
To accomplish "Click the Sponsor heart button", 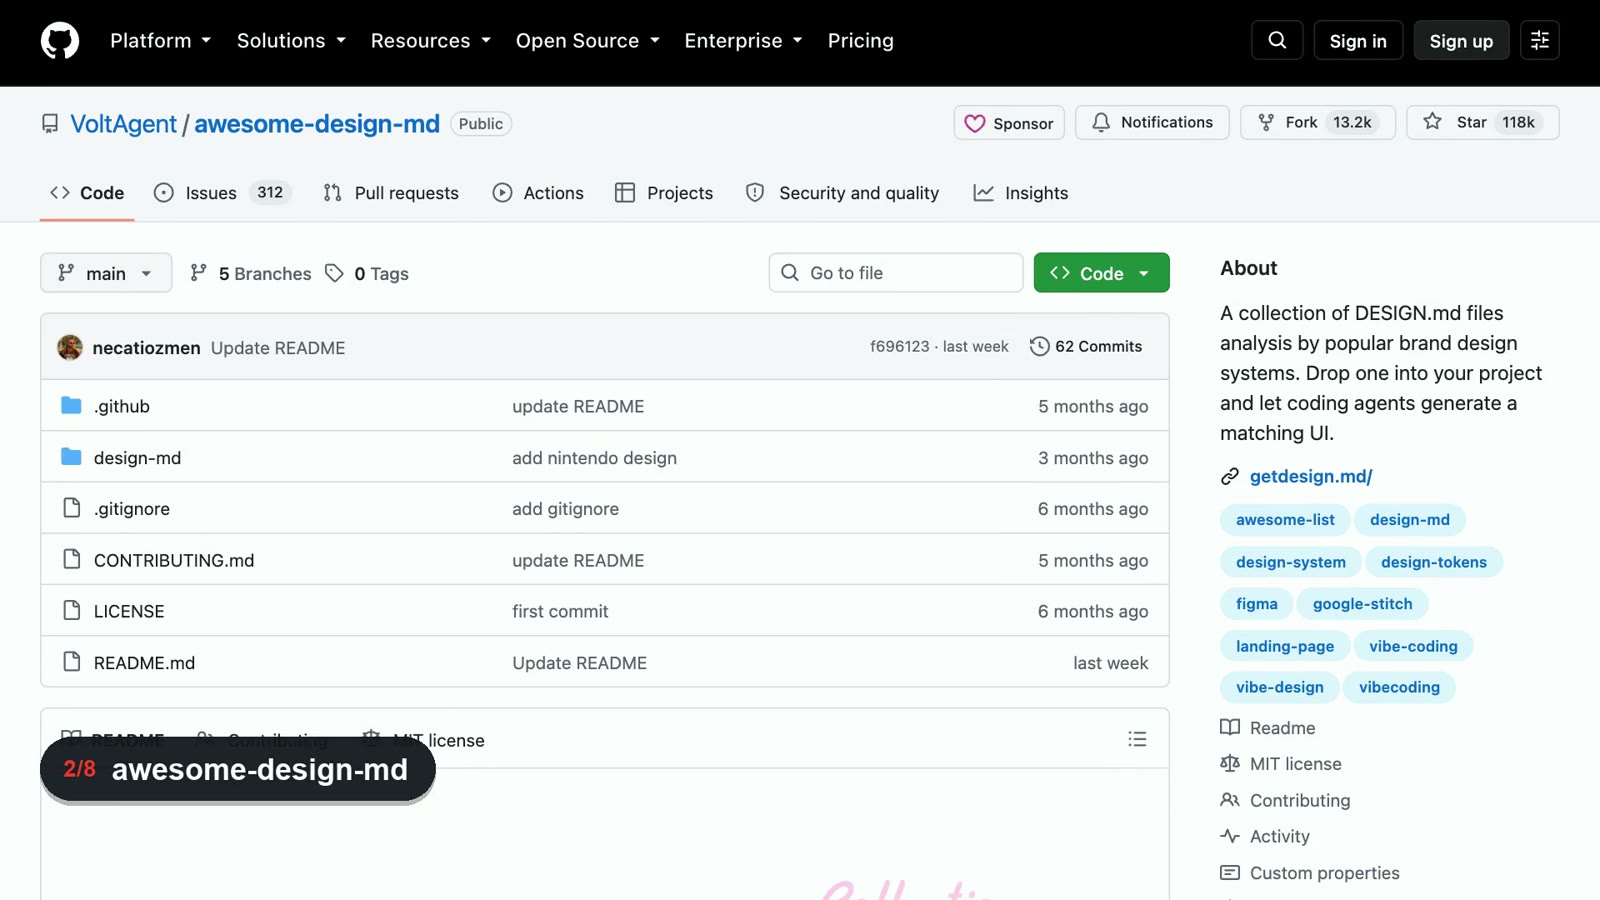I will tap(1009, 123).
